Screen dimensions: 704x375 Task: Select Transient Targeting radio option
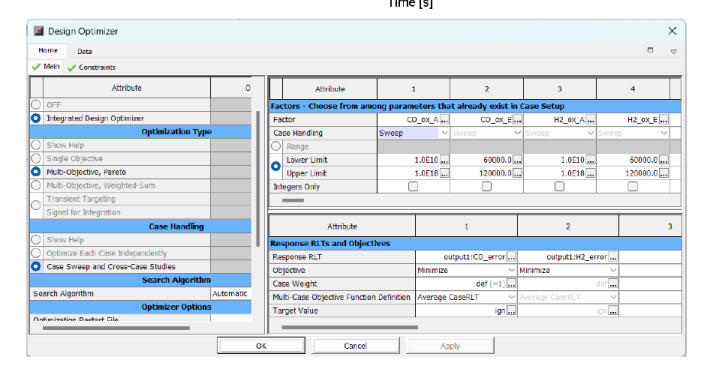[36, 205]
